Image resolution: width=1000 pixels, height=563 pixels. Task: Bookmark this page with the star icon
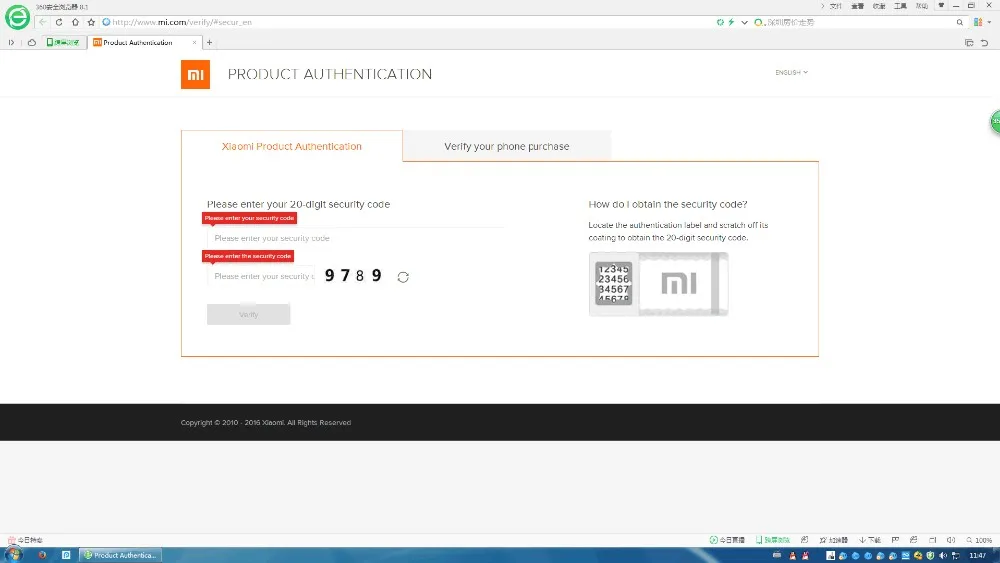91,22
